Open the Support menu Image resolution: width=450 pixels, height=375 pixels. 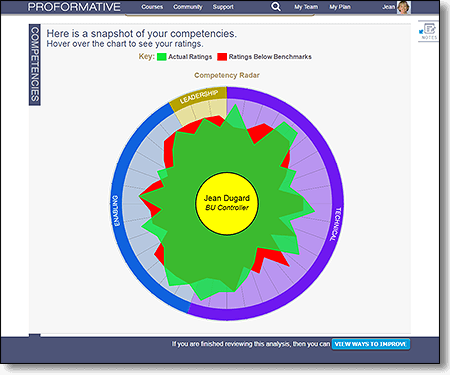[x=223, y=7]
